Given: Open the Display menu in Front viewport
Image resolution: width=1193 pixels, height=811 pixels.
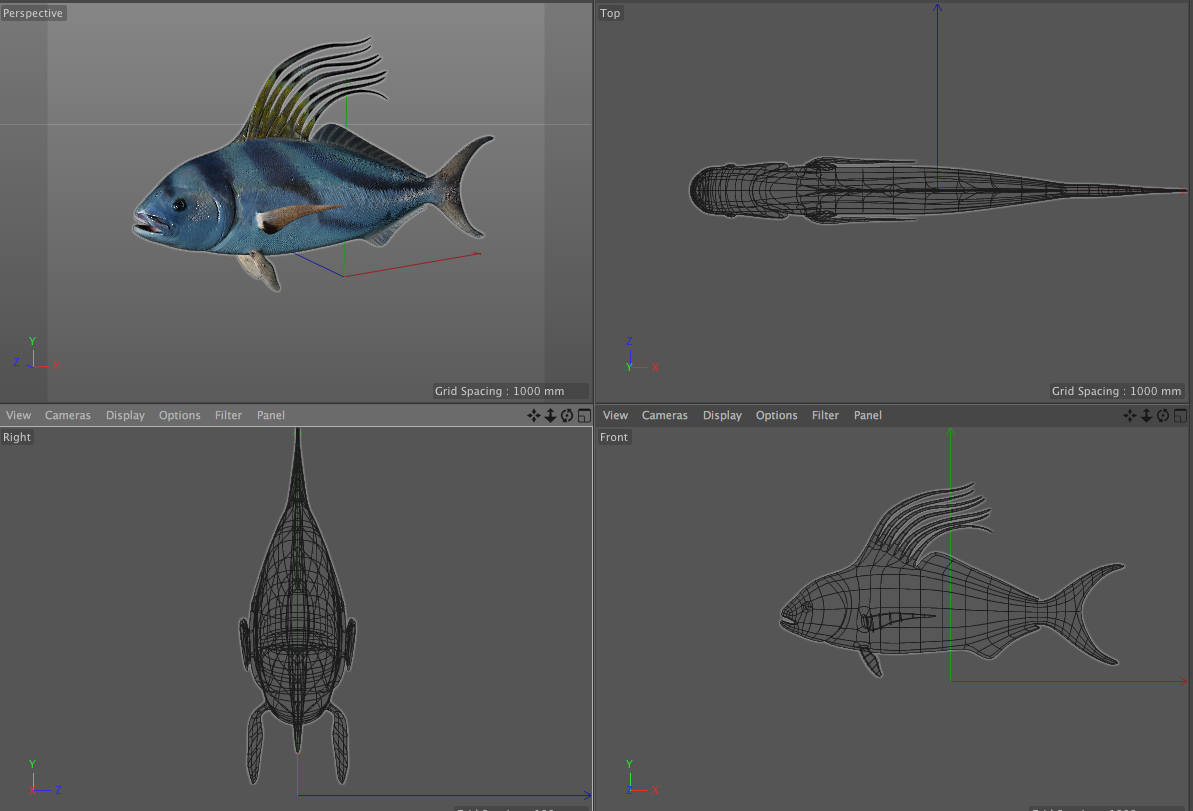Looking at the screenshot, I should 722,415.
